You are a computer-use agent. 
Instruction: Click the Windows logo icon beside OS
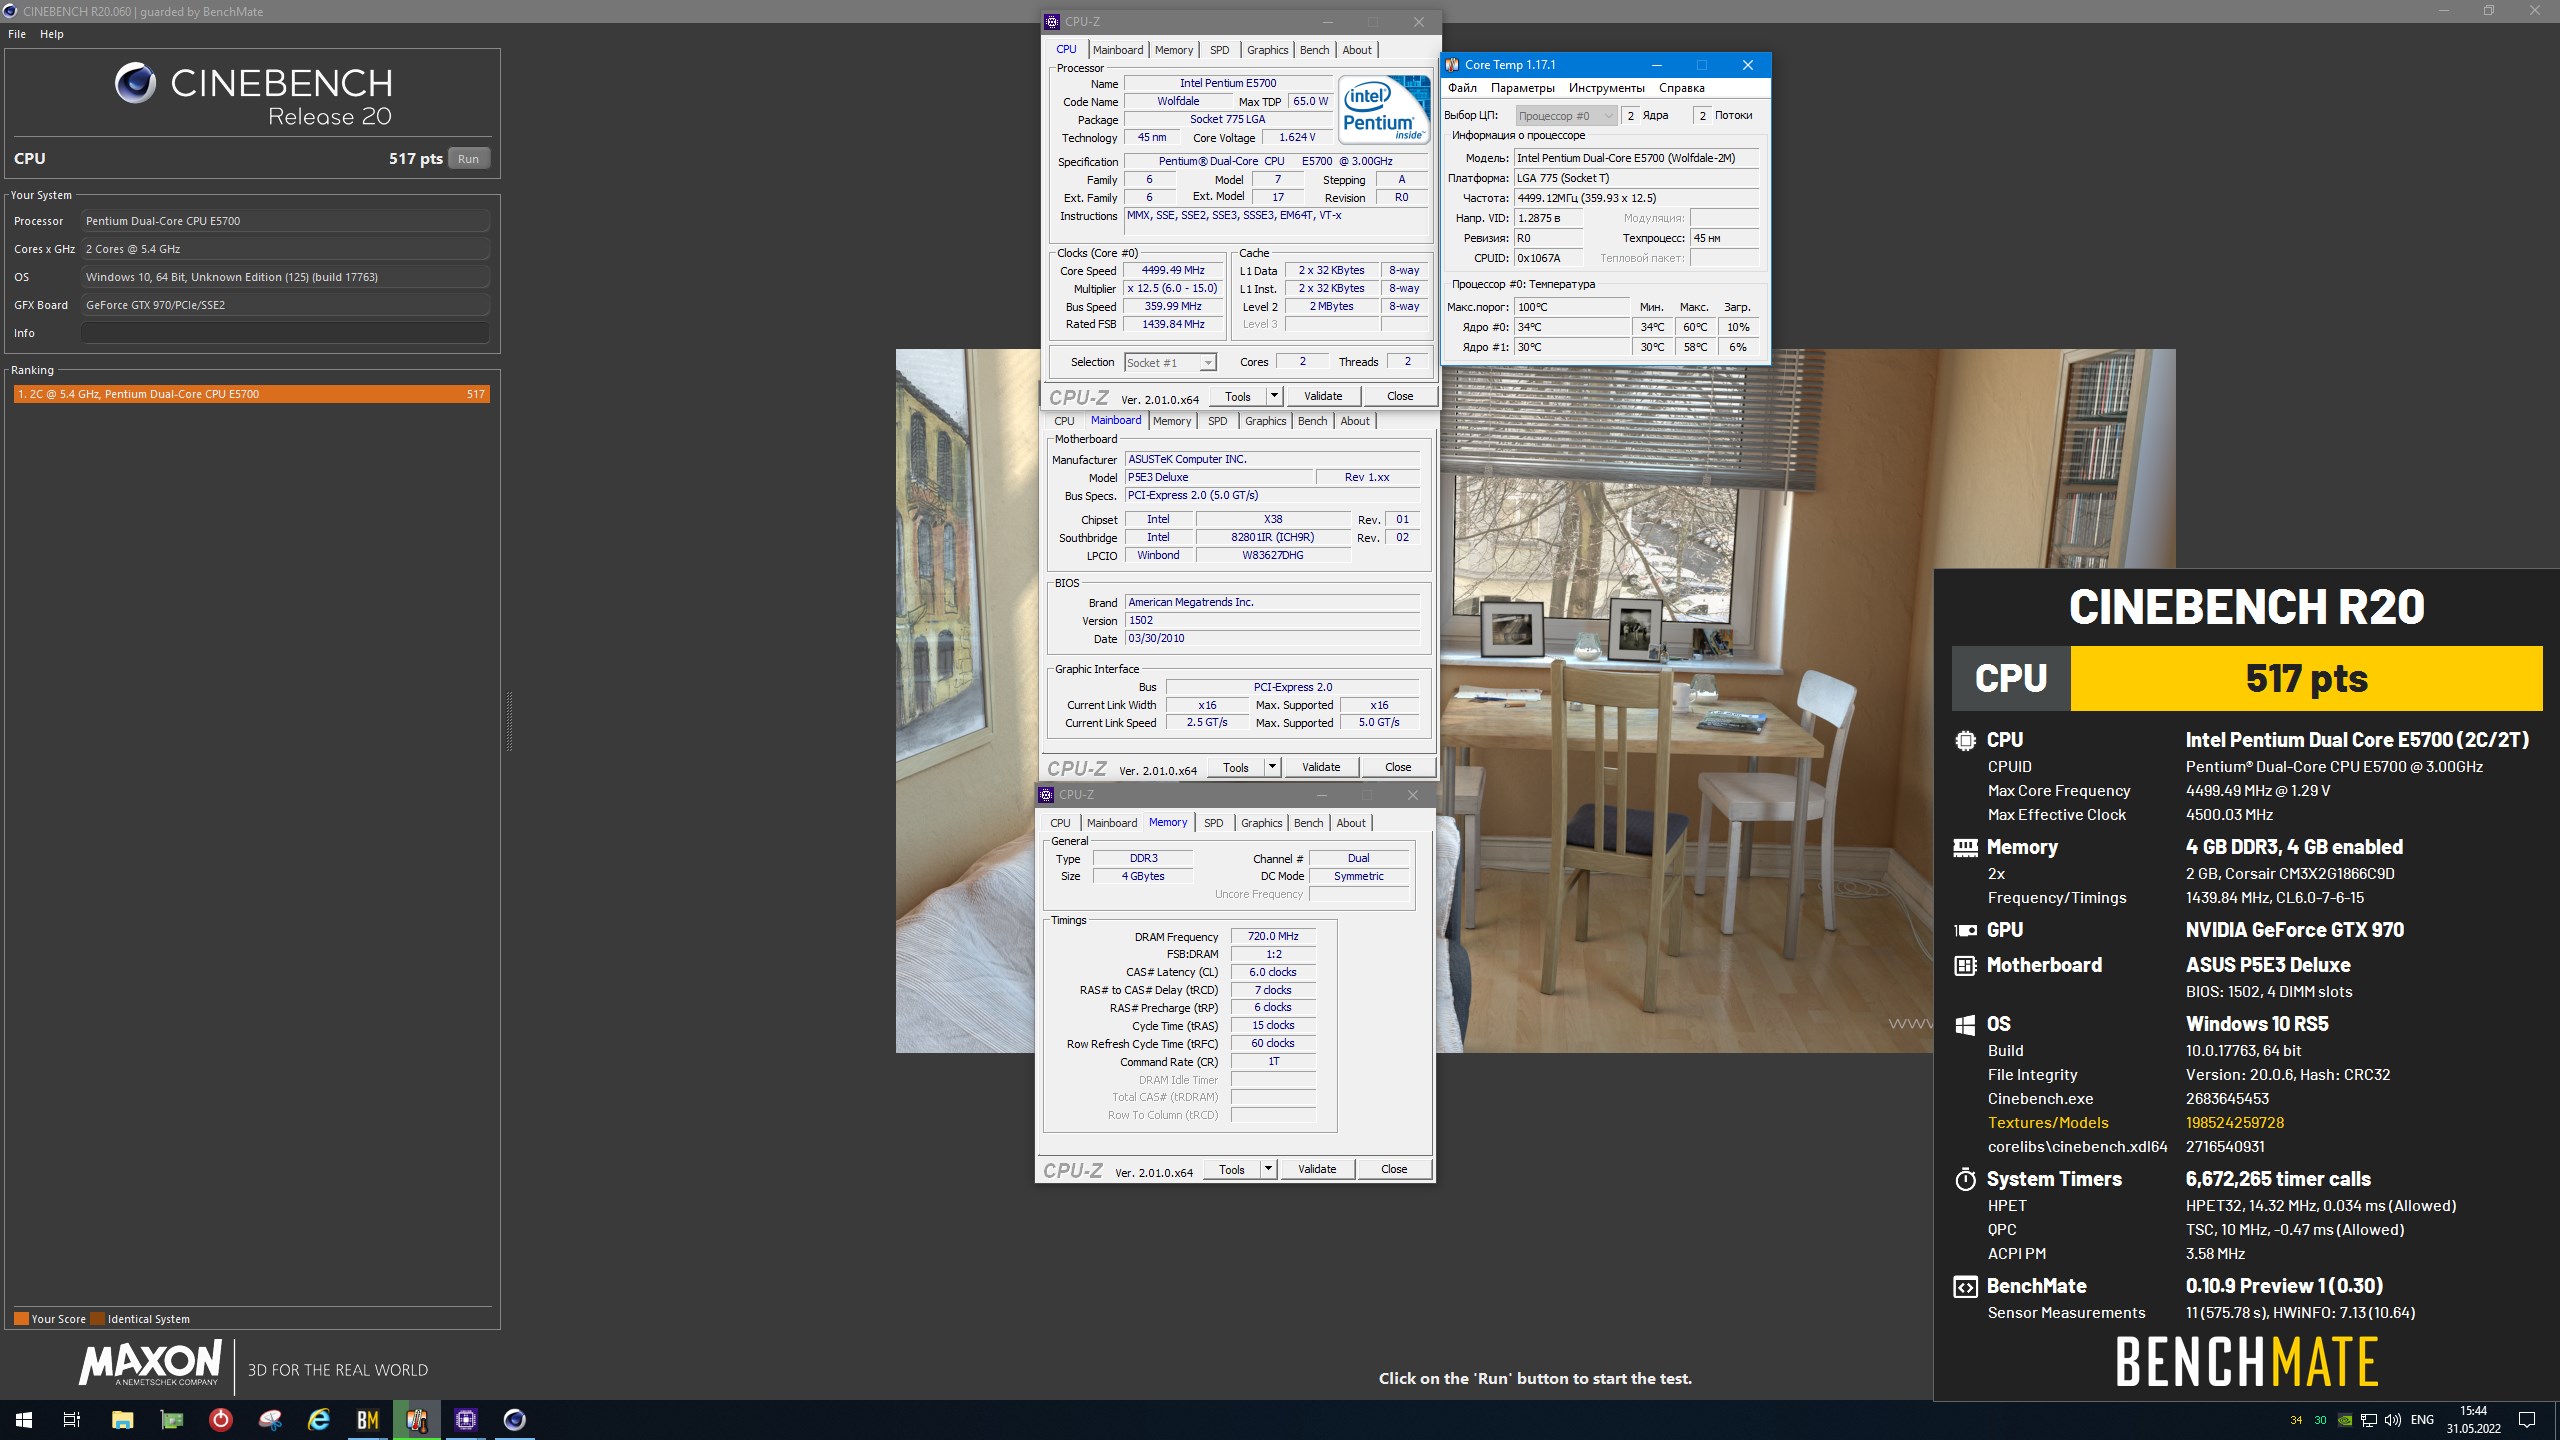pyautogui.click(x=1965, y=1025)
